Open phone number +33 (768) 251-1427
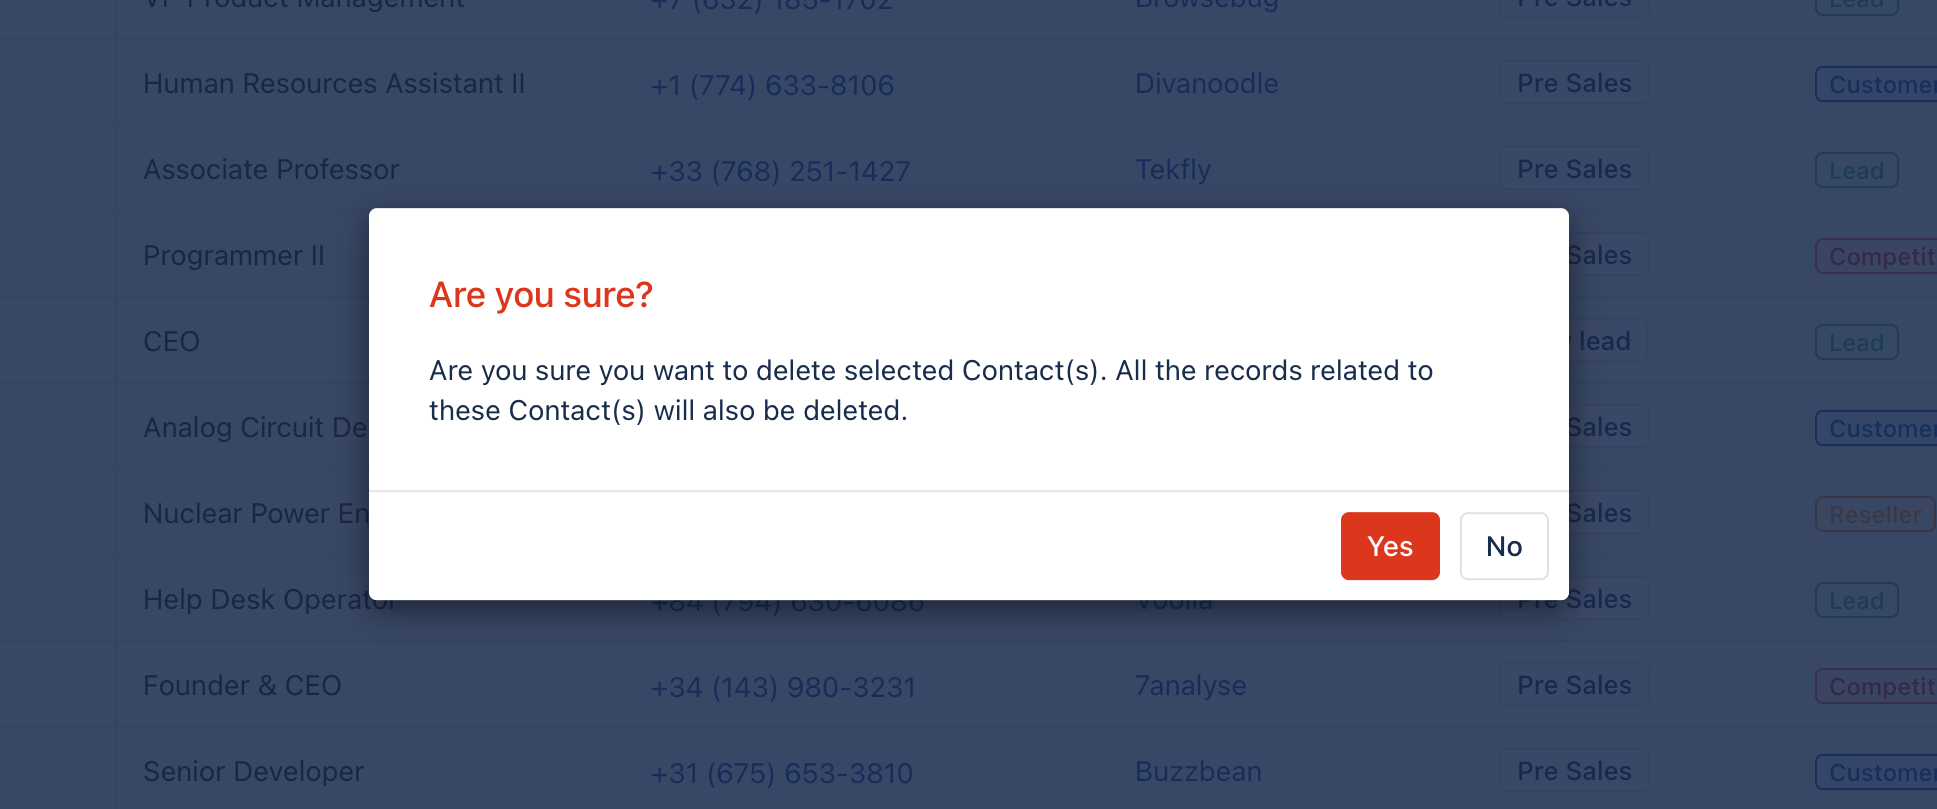This screenshot has width=1937, height=809. coord(781,171)
